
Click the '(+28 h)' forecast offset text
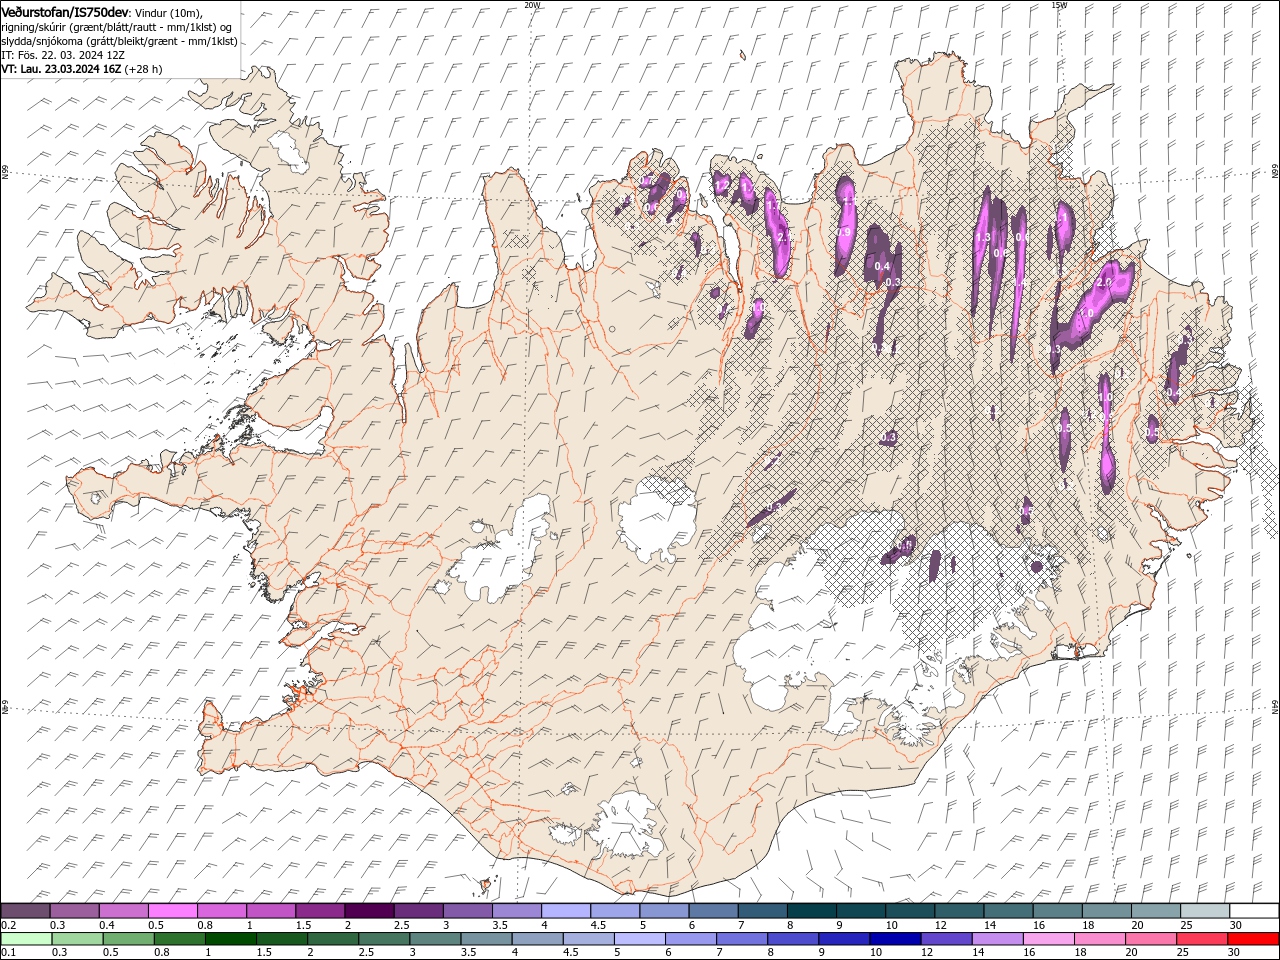tap(144, 69)
